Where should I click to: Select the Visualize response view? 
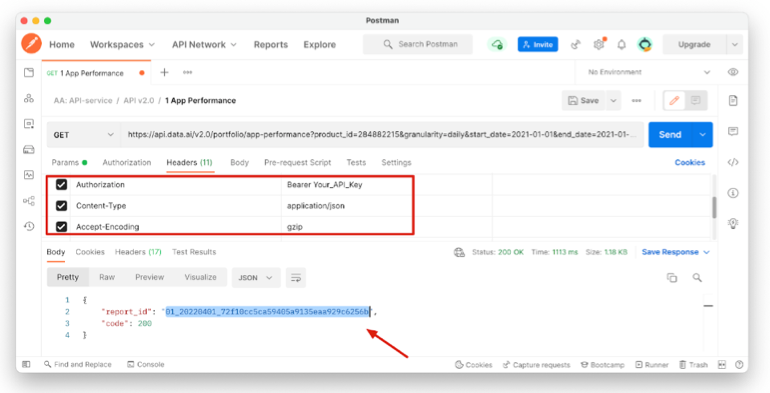pos(200,277)
